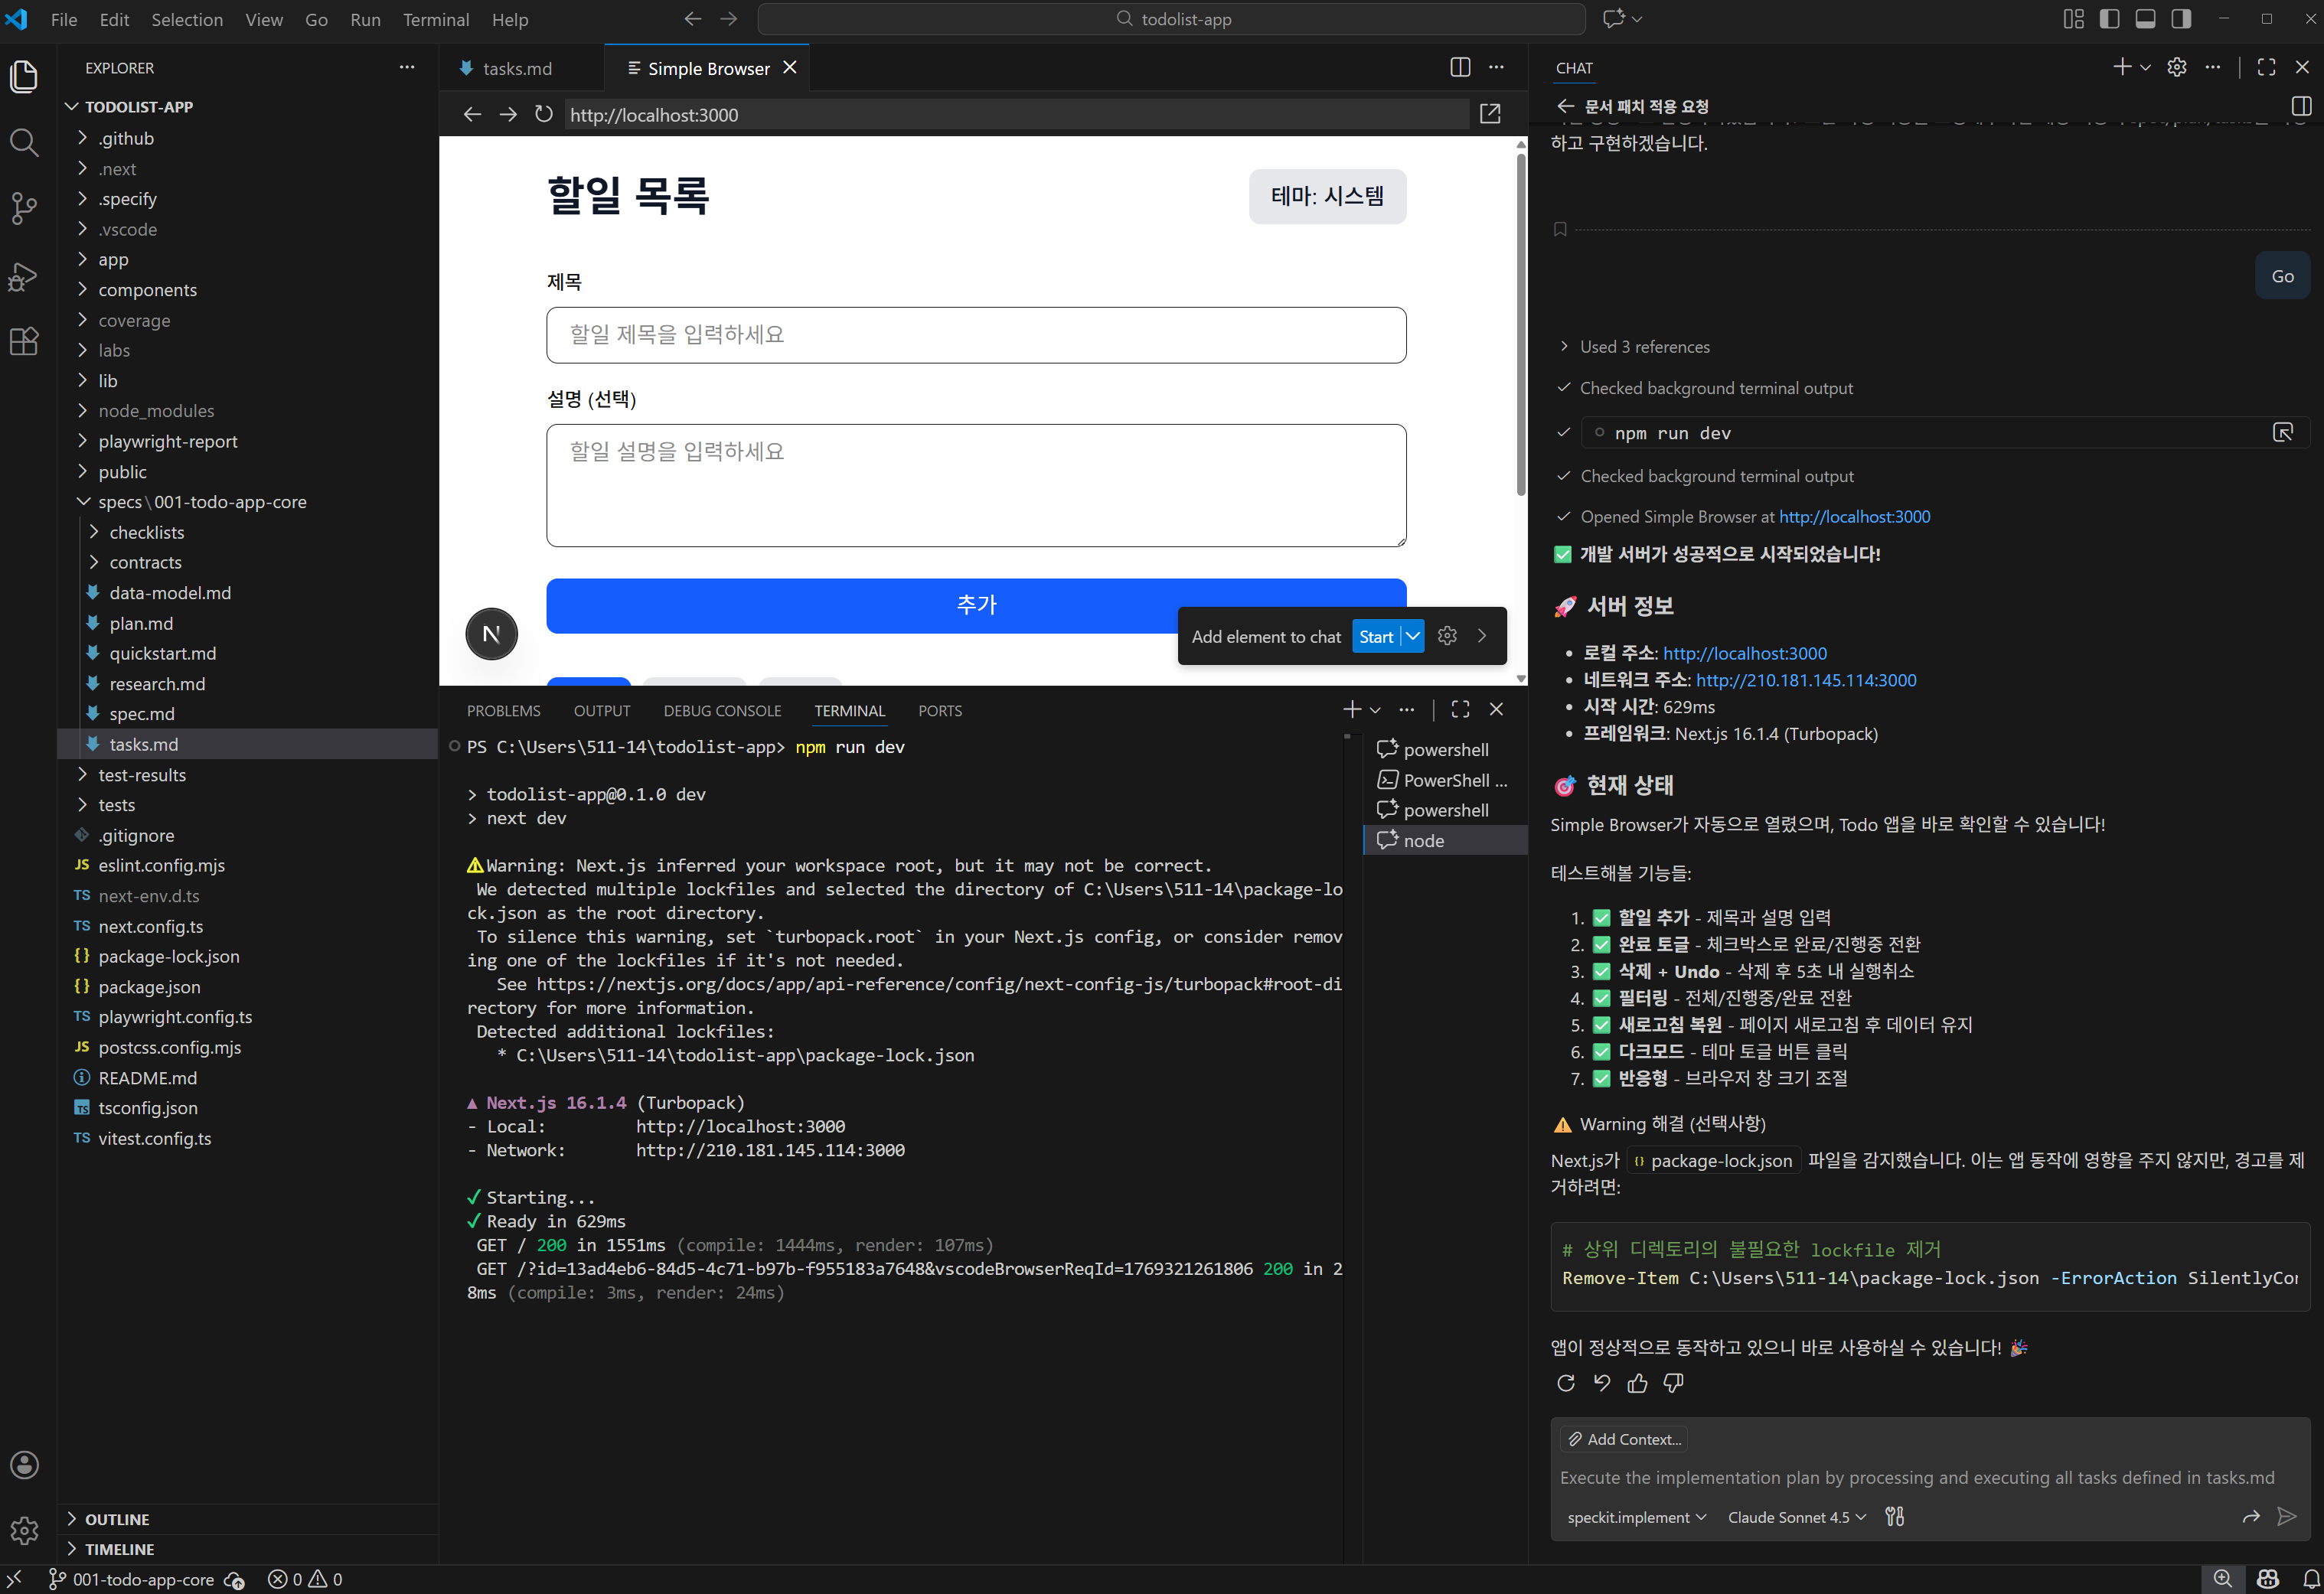This screenshot has height=1594, width=2324.
Task: Toggle the primary side bar layout
Action: pos(2109,19)
